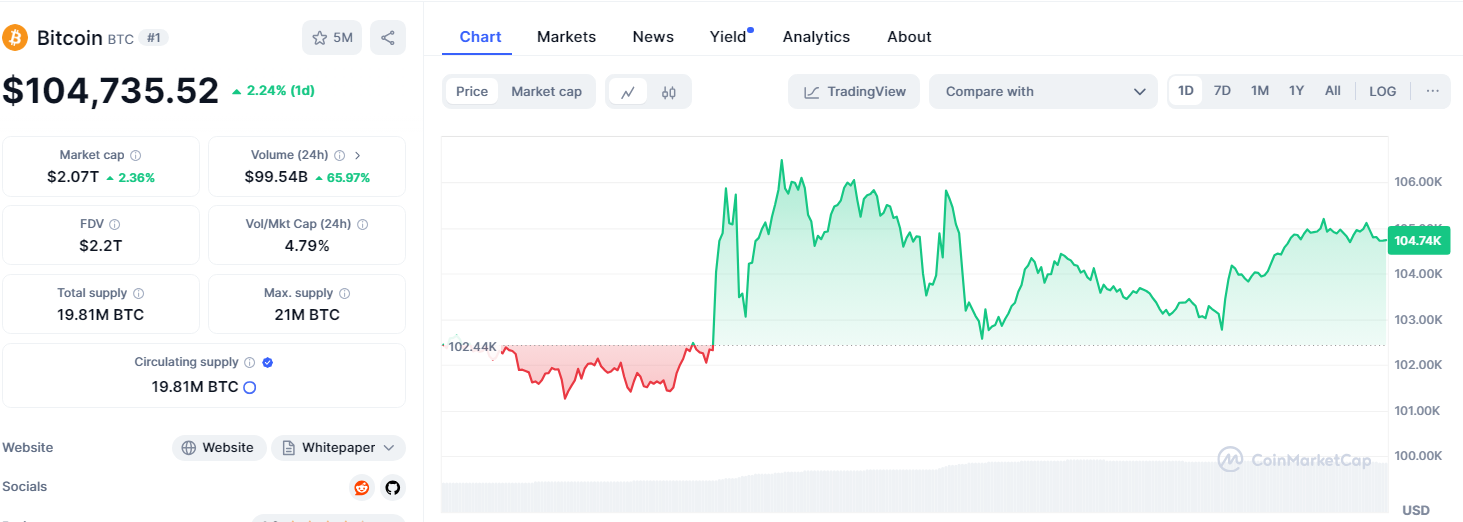Switch to the About tab

point(909,37)
